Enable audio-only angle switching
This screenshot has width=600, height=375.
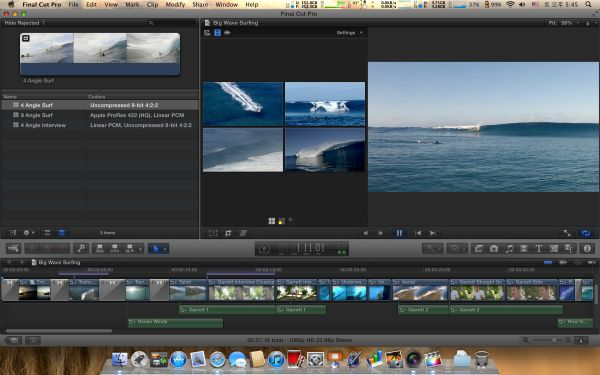click(227, 33)
